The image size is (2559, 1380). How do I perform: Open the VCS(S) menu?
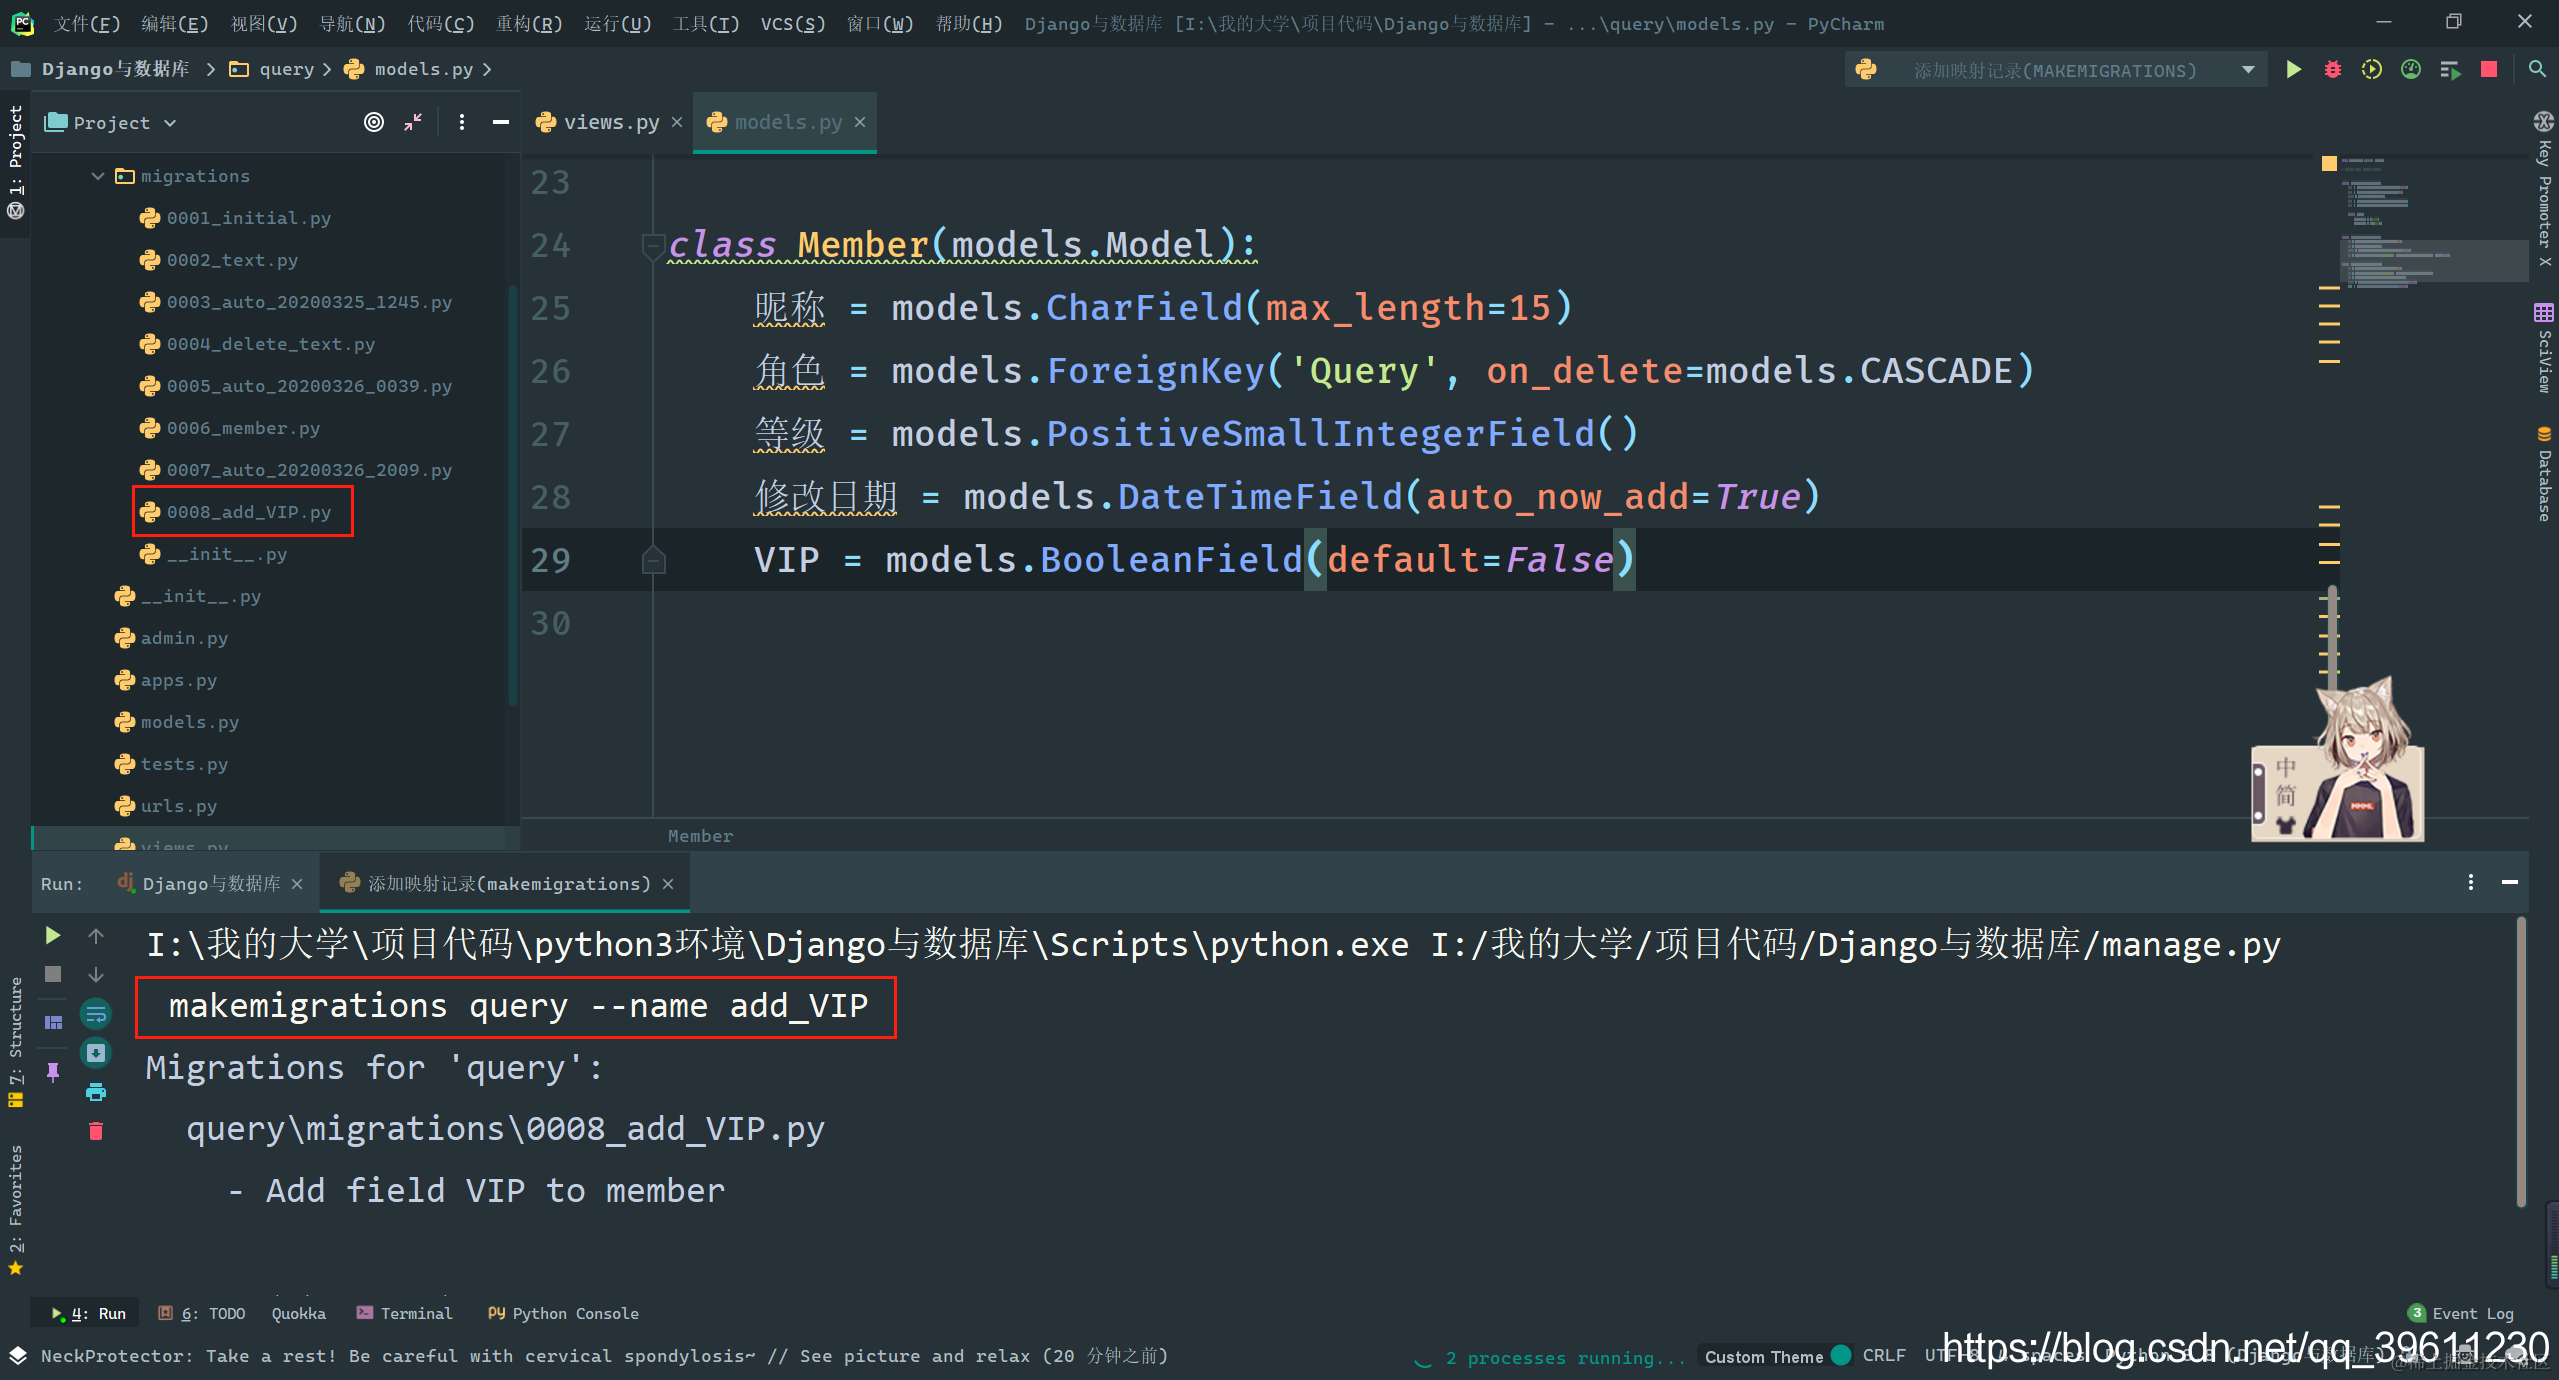[793, 23]
